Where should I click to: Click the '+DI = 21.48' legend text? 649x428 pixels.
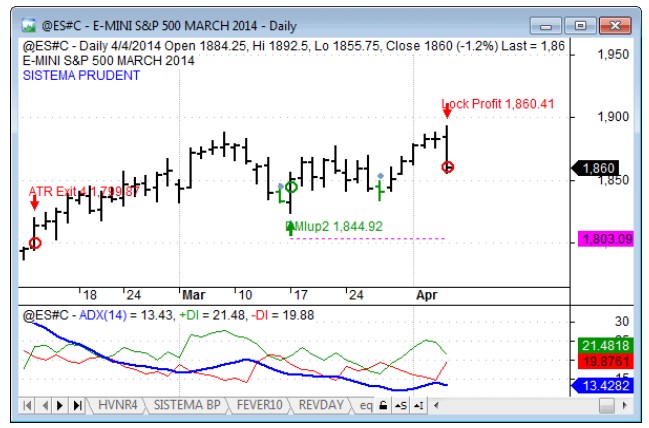pos(210,315)
